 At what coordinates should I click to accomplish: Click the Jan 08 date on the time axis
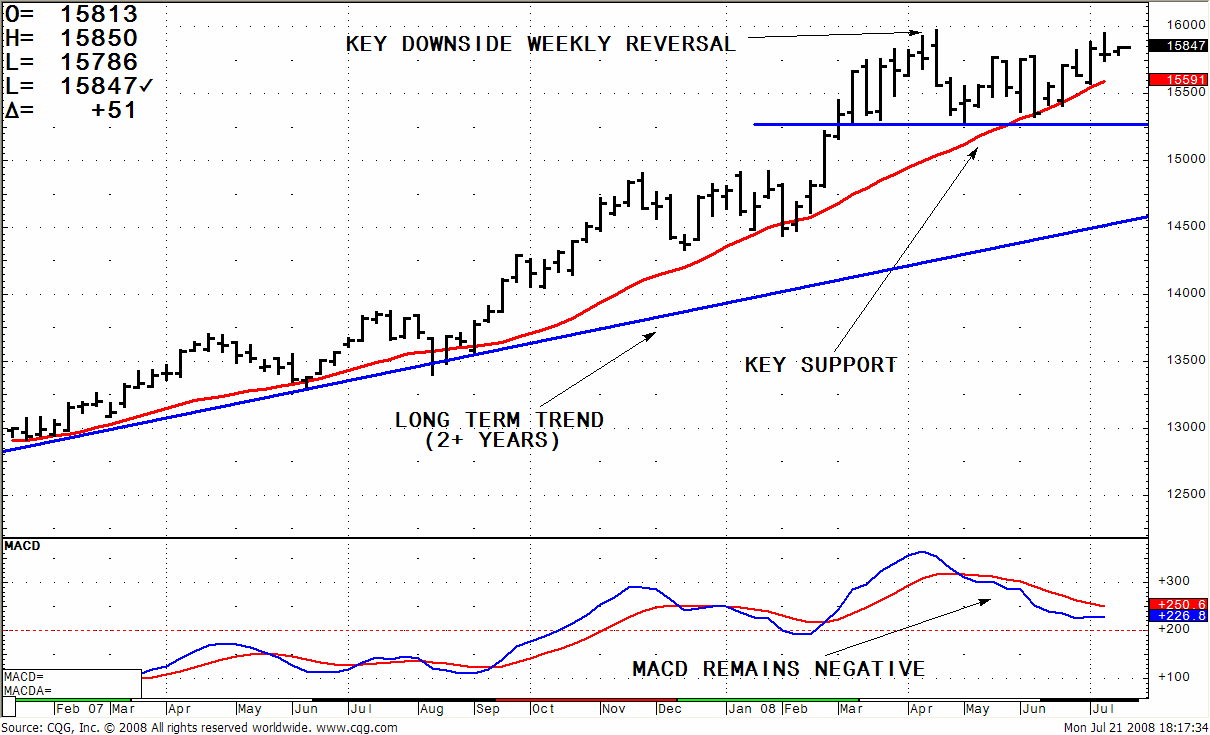750,708
